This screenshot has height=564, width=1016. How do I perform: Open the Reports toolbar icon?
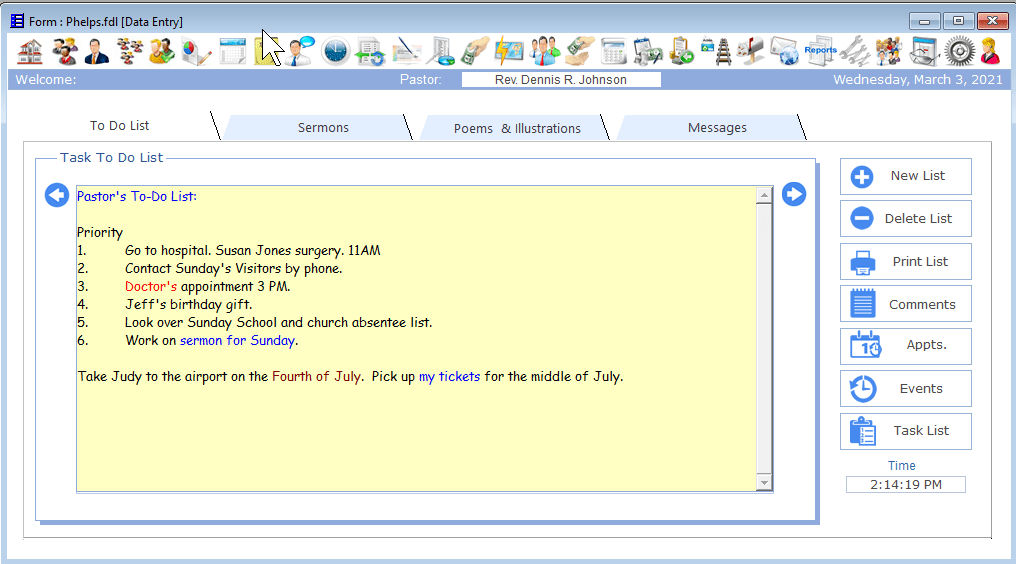pos(820,51)
